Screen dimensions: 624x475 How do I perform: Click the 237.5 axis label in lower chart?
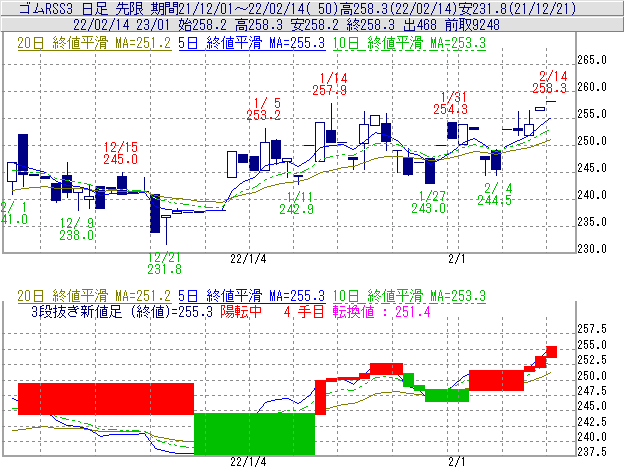click(592, 452)
